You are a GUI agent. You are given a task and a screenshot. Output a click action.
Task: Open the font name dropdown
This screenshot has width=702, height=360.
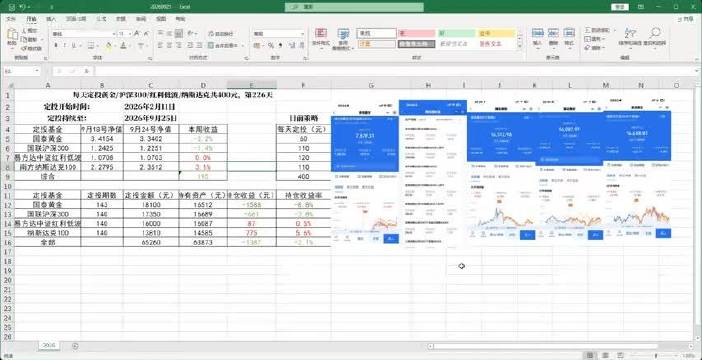pos(114,34)
